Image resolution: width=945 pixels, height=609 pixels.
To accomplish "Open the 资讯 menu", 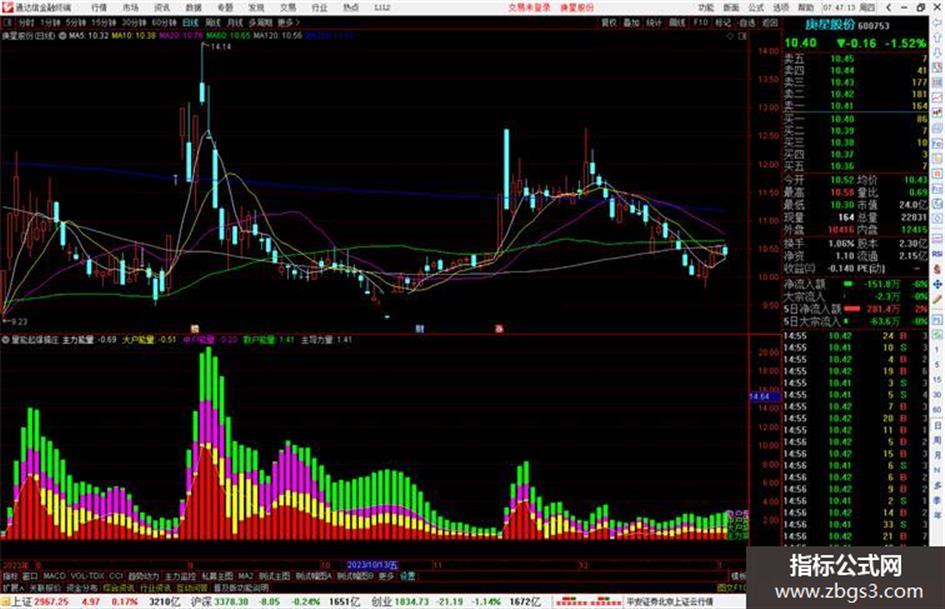I will pyautogui.click(x=162, y=8).
